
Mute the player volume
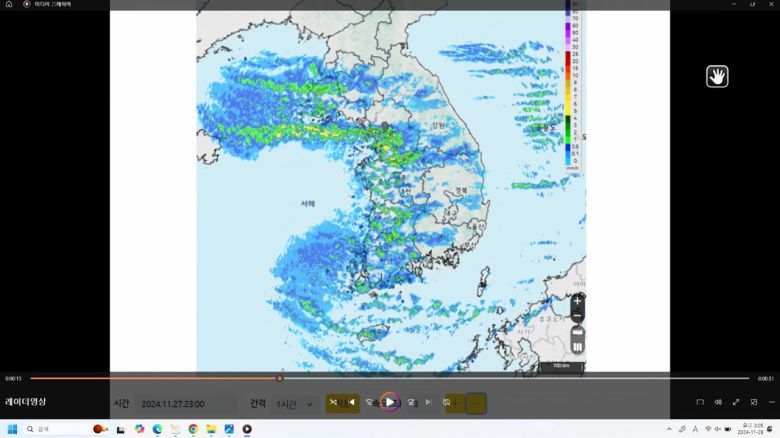(718, 402)
